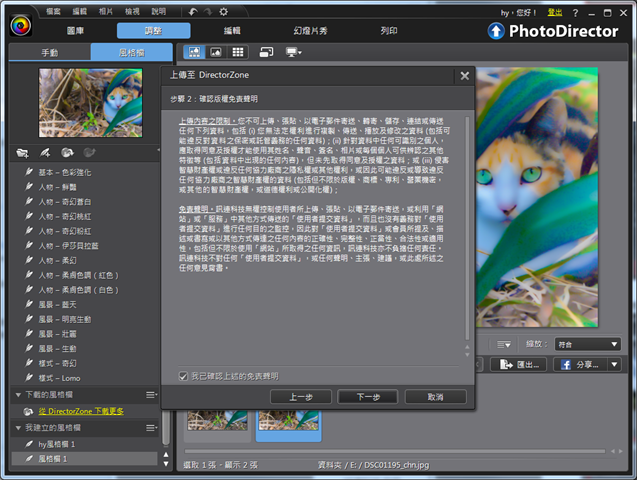
Task: Click the blue upgrade arrow beside PhotoDirector
Action: pyautogui.click(x=496, y=31)
